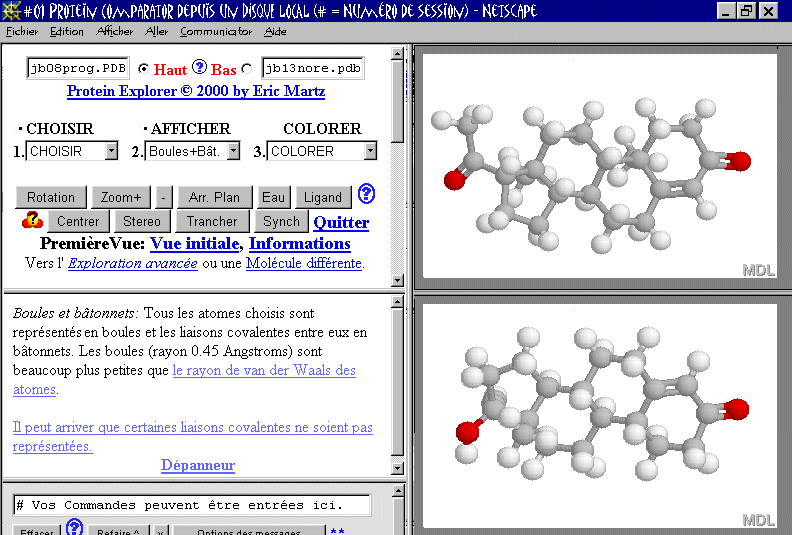Open the Afficher menu
The width and height of the screenshot is (792, 535).
[114, 31]
